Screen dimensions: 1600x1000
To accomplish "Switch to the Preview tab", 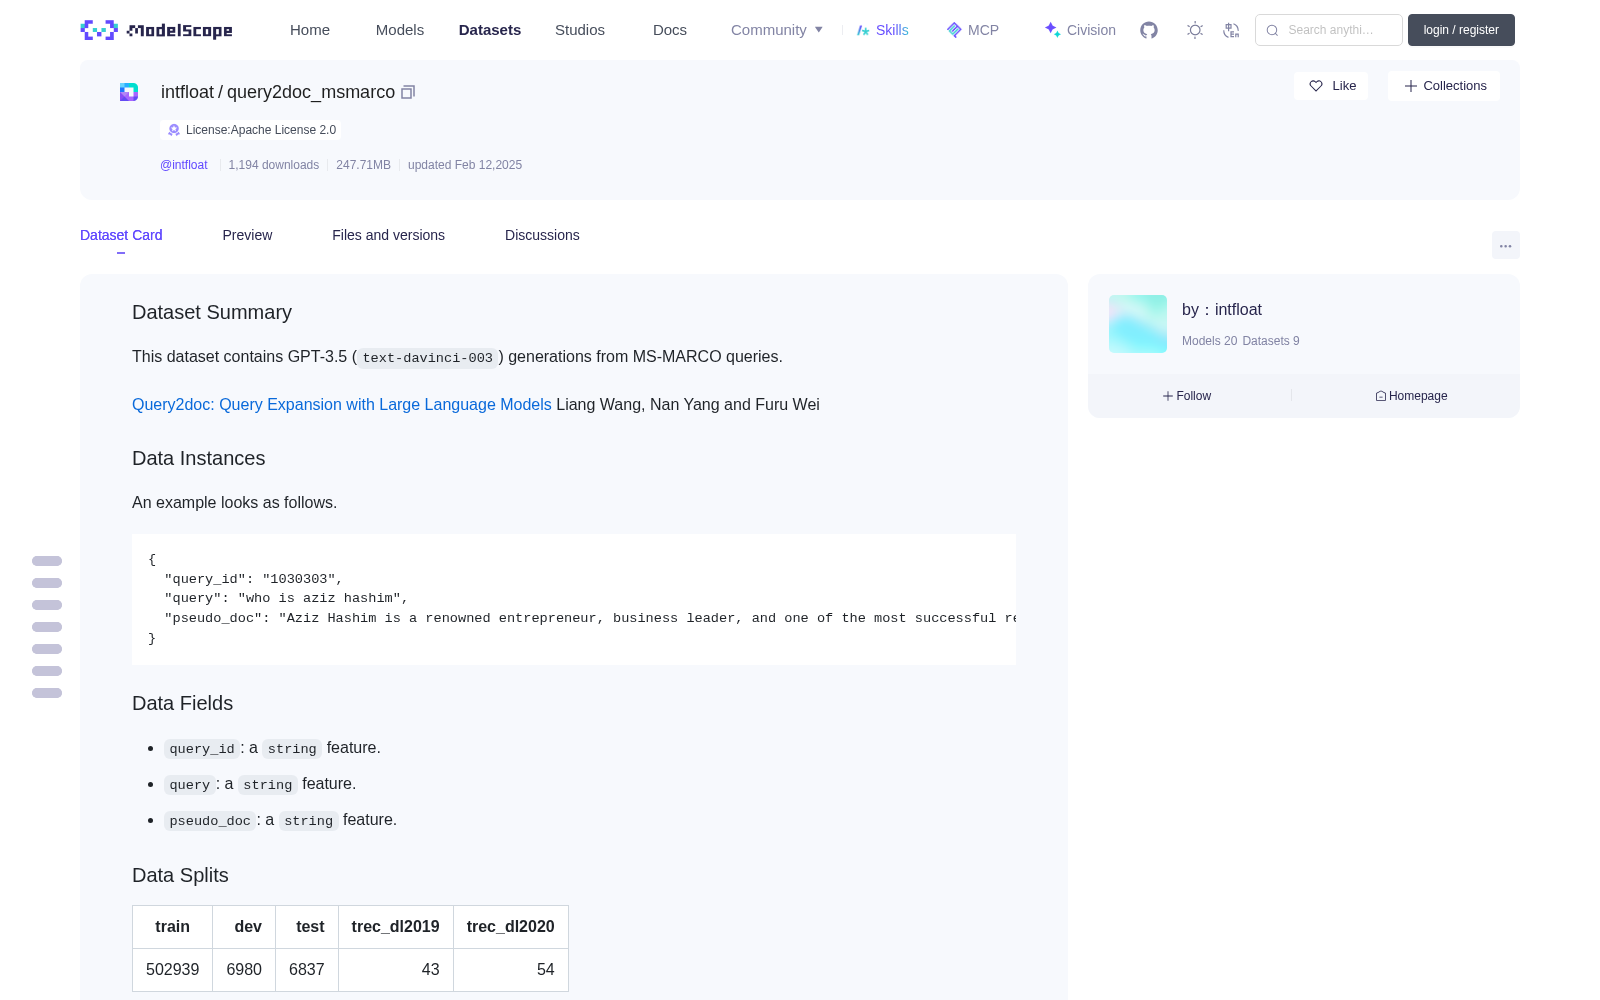I will click(247, 235).
